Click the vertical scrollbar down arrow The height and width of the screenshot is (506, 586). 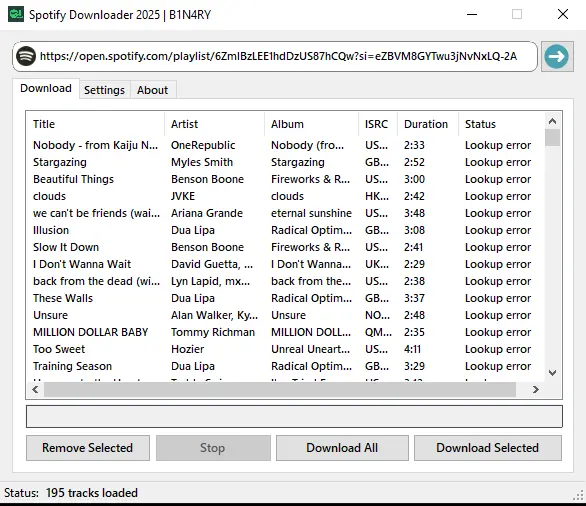tap(552, 373)
